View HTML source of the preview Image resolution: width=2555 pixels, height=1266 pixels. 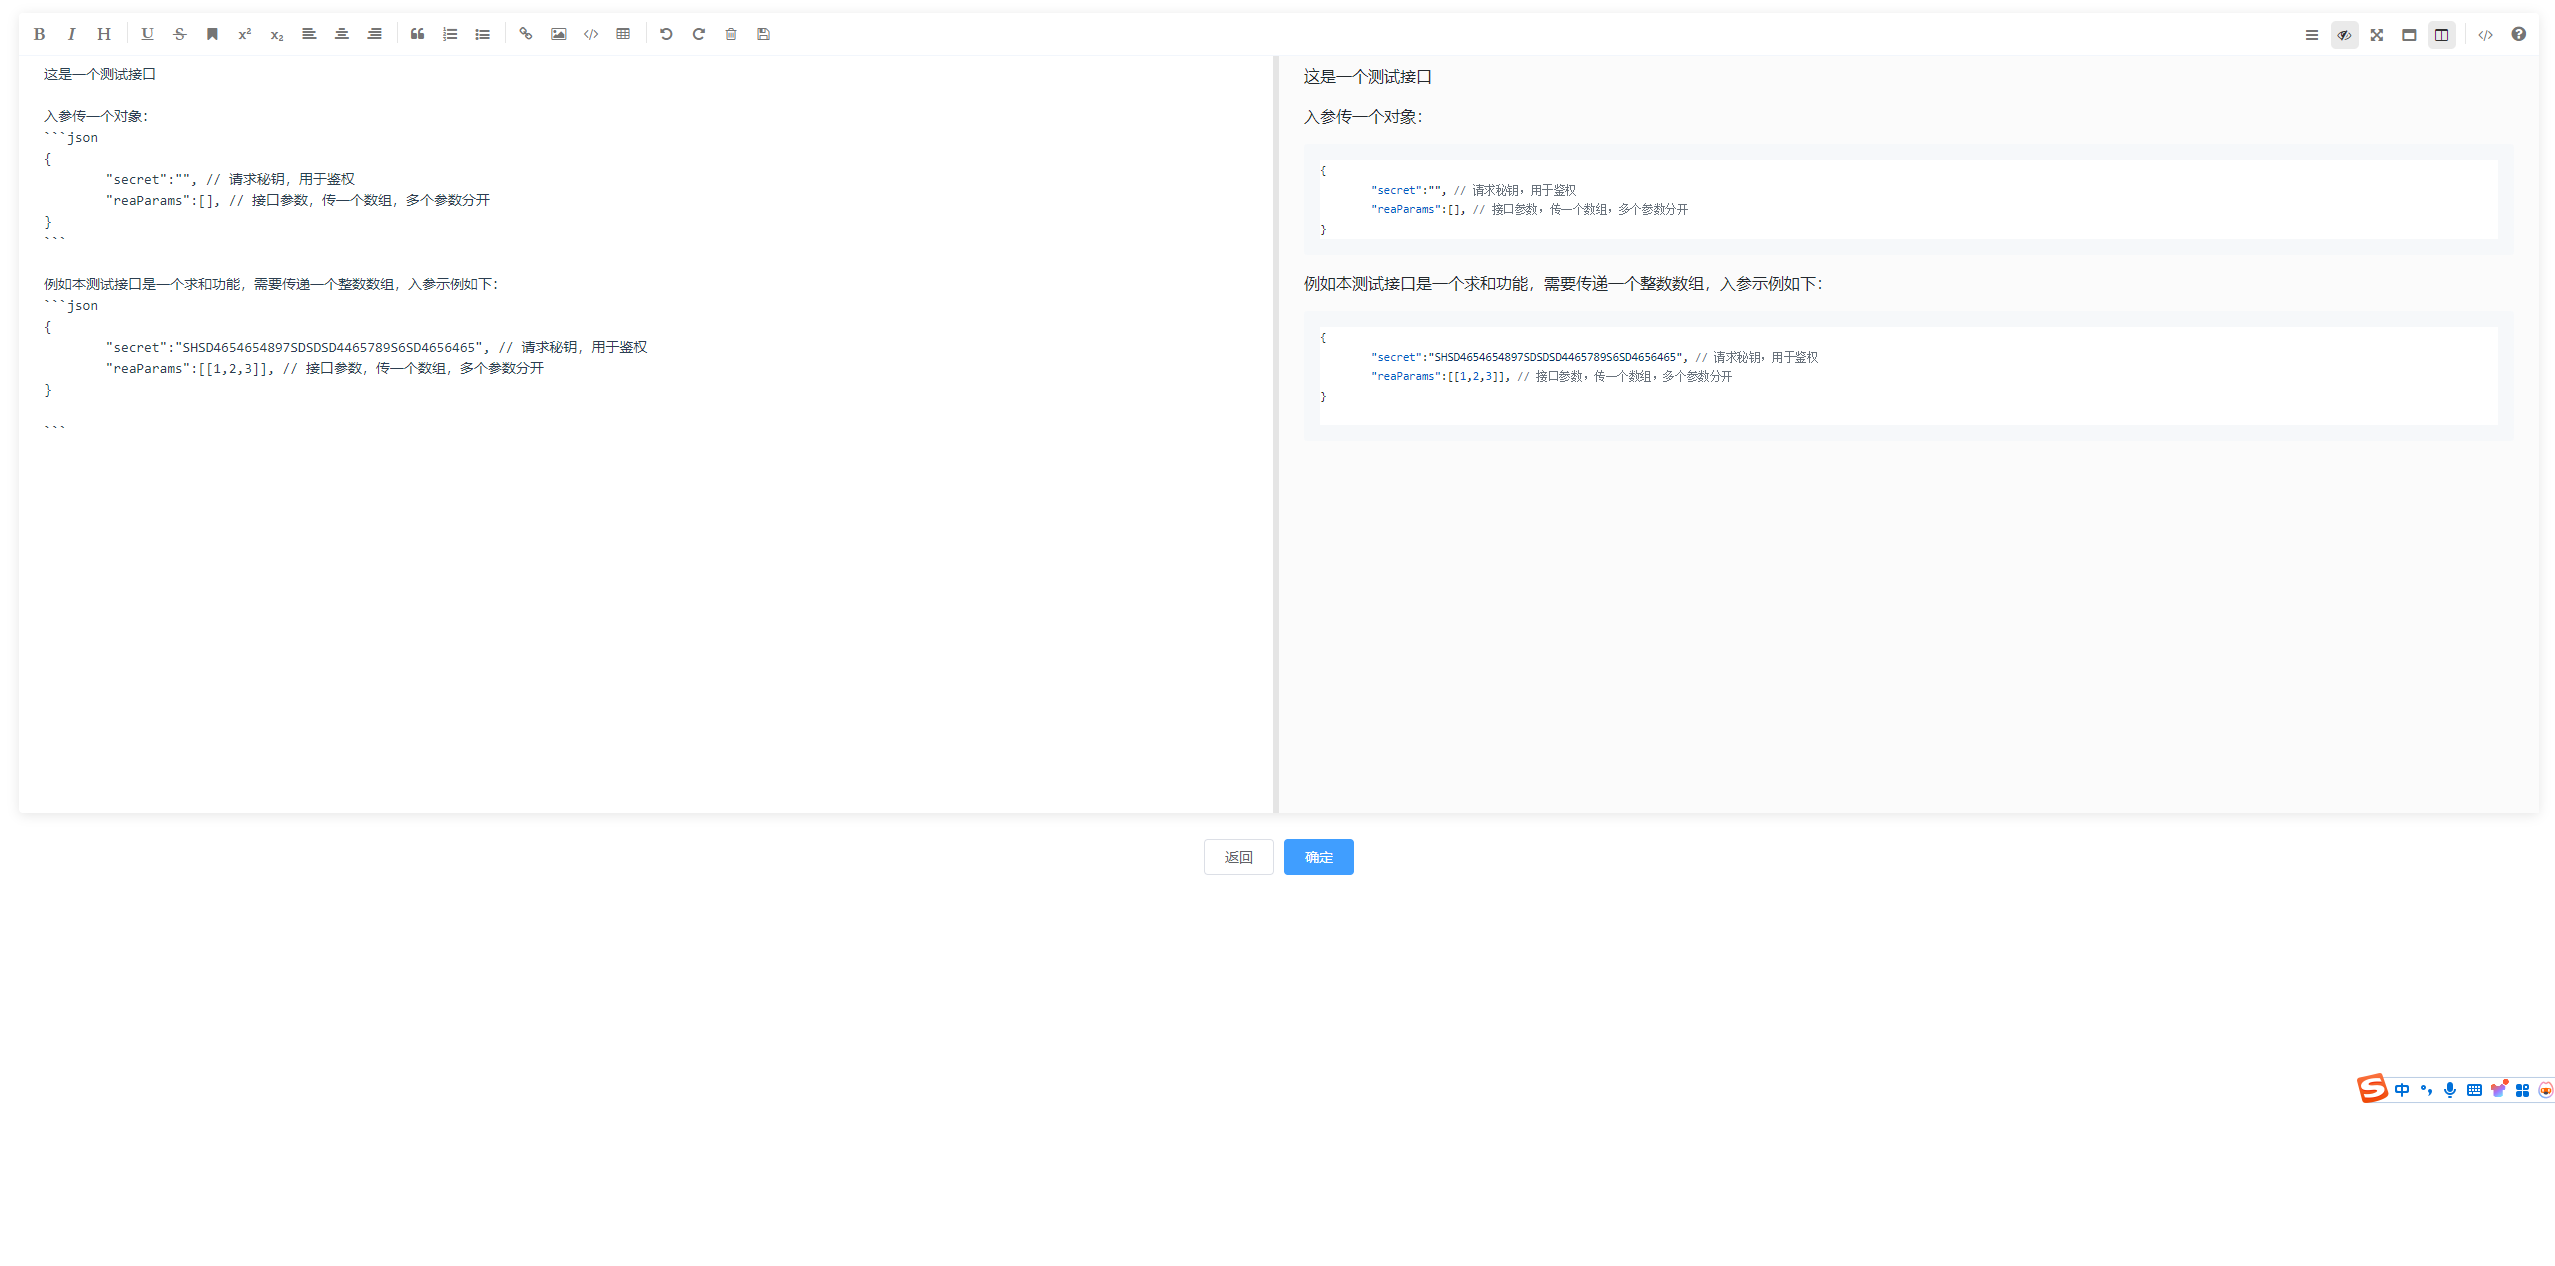click(x=2485, y=35)
